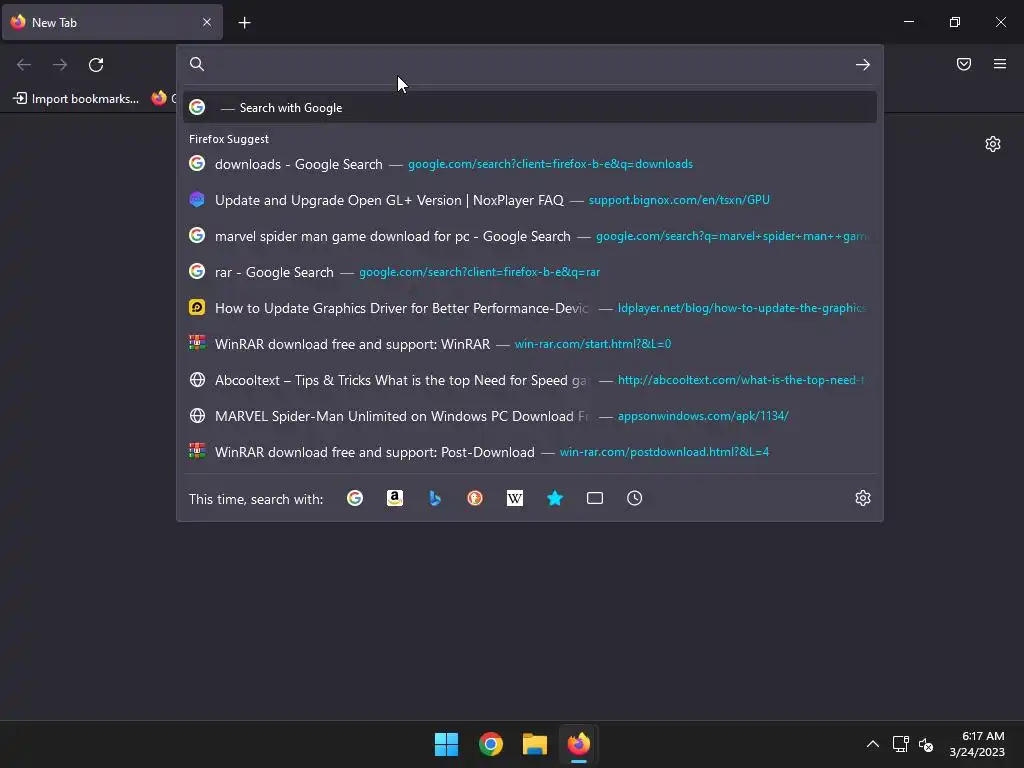Search history using the clock icon
This screenshot has width=1024, height=768.
coord(635,498)
